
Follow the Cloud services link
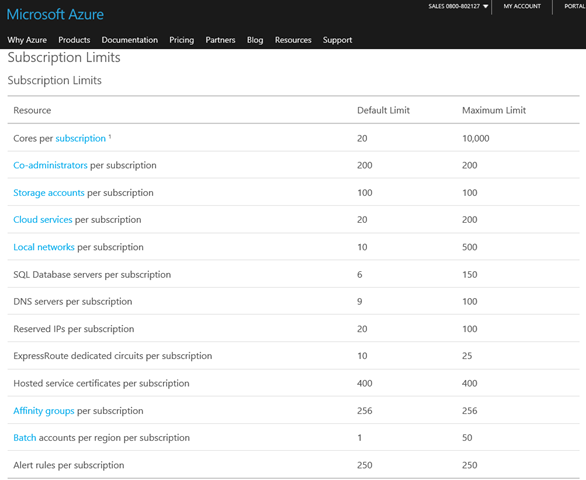[x=43, y=220]
